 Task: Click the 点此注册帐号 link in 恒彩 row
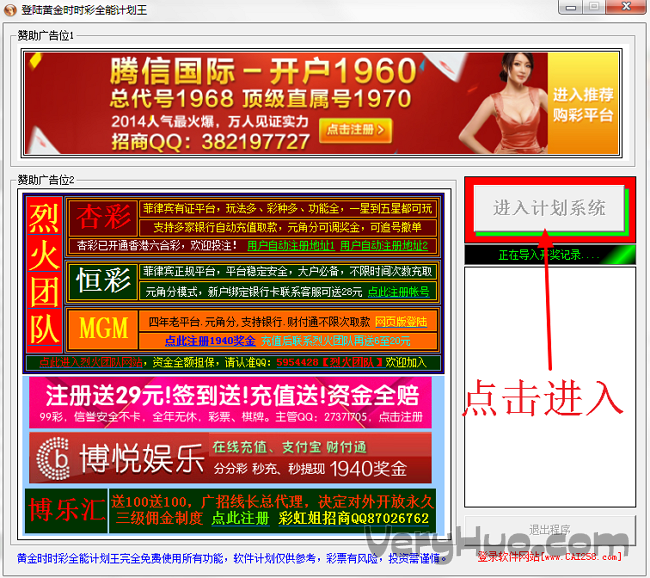399,292
